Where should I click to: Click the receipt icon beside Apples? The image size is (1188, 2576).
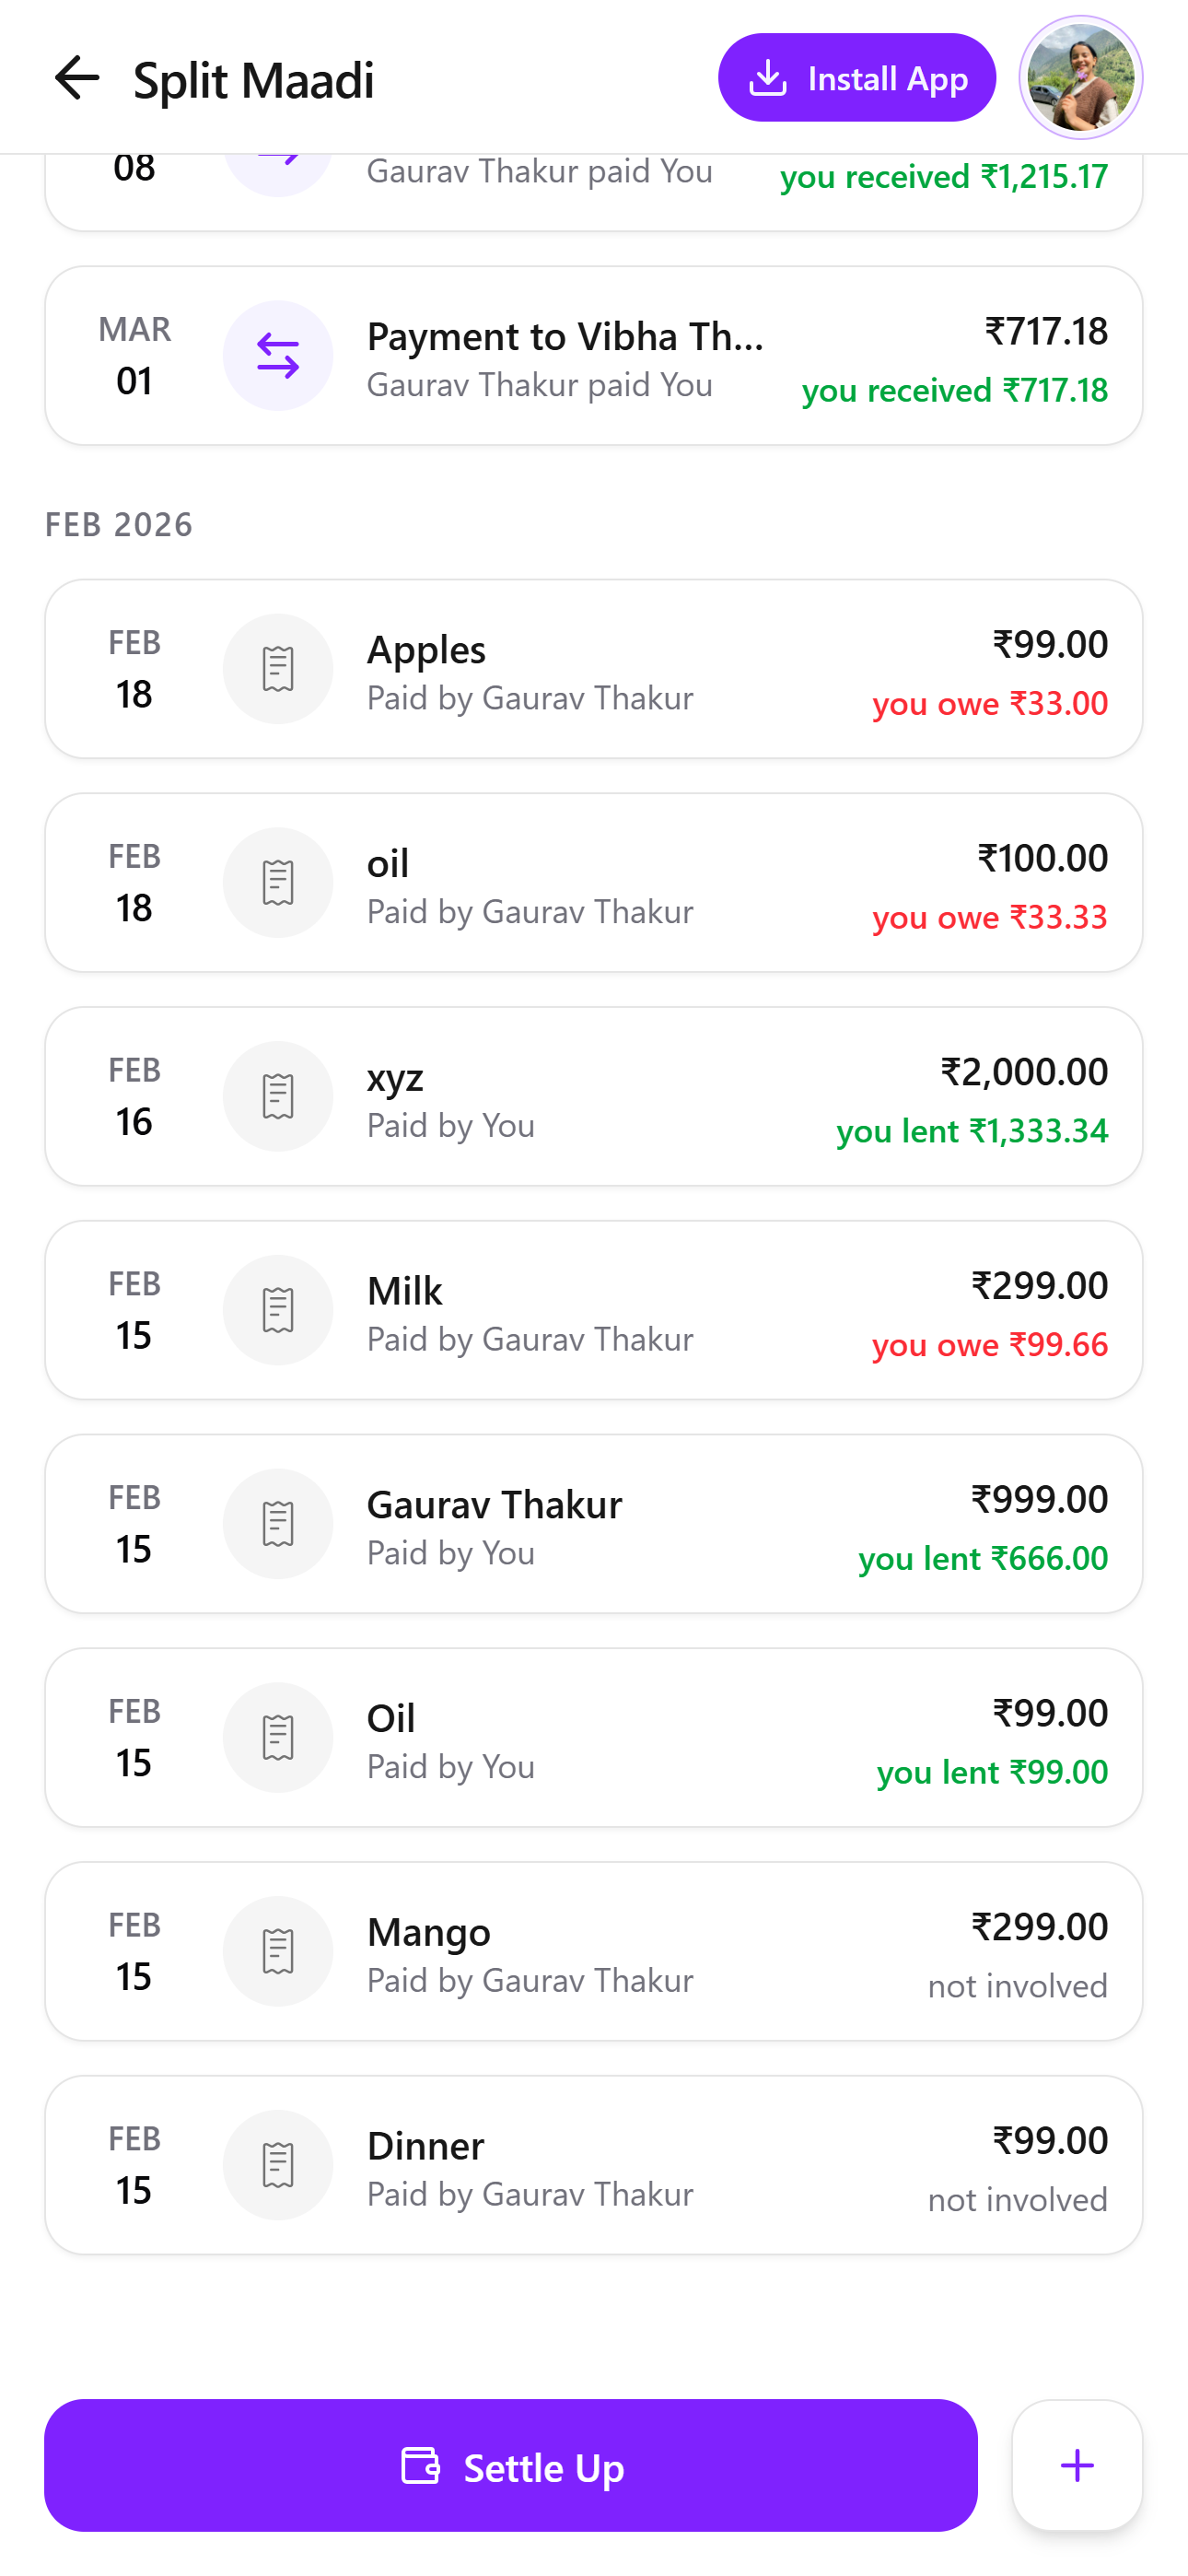(277, 669)
